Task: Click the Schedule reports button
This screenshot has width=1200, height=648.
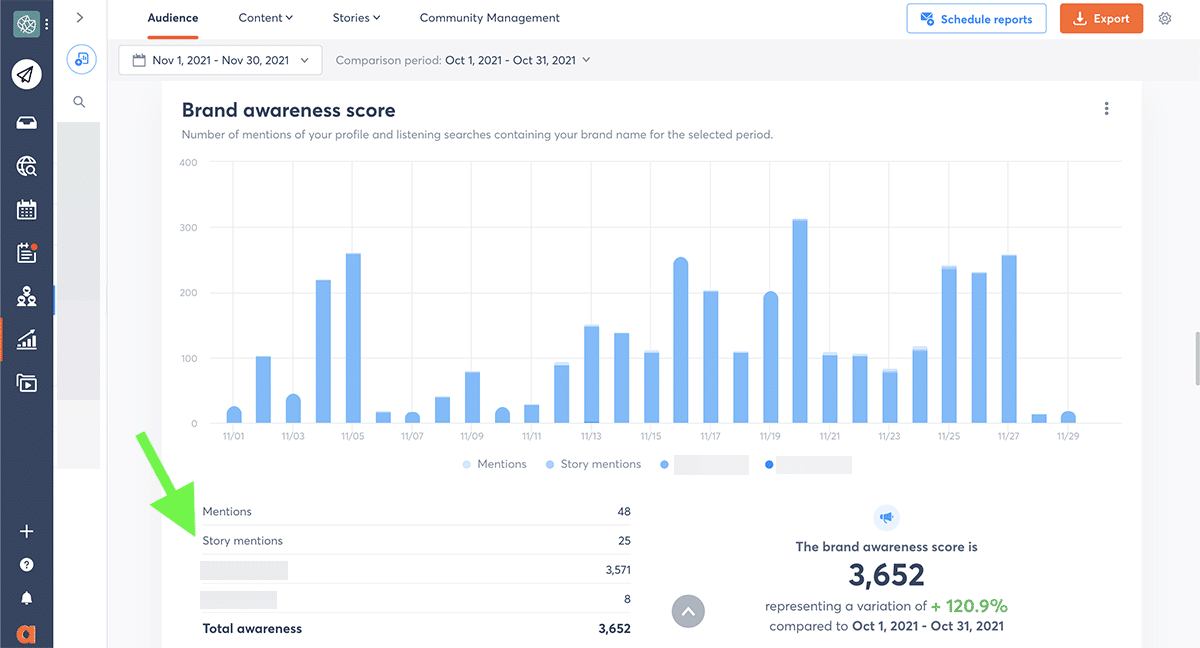Action: pos(976,19)
